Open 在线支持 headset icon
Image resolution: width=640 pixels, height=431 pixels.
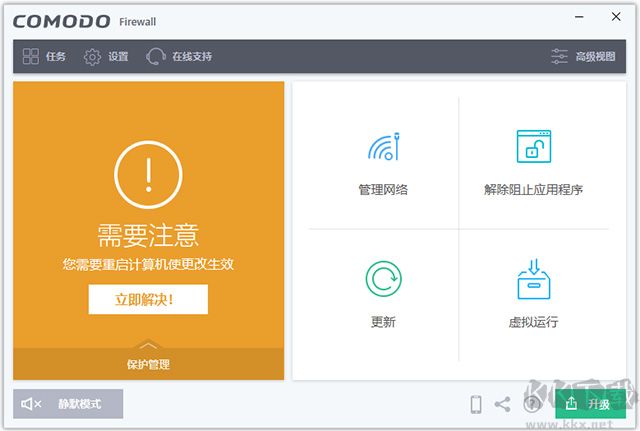156,56
